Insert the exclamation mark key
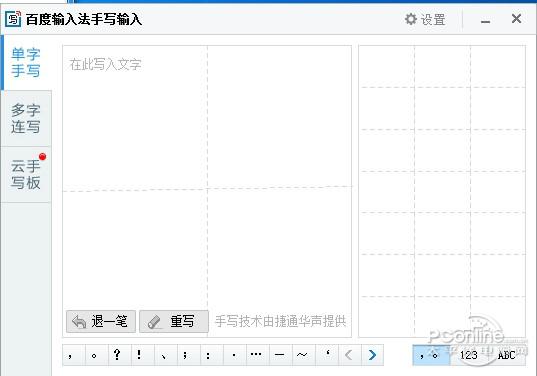Viewport: 537px width, 376px height. 143,355
